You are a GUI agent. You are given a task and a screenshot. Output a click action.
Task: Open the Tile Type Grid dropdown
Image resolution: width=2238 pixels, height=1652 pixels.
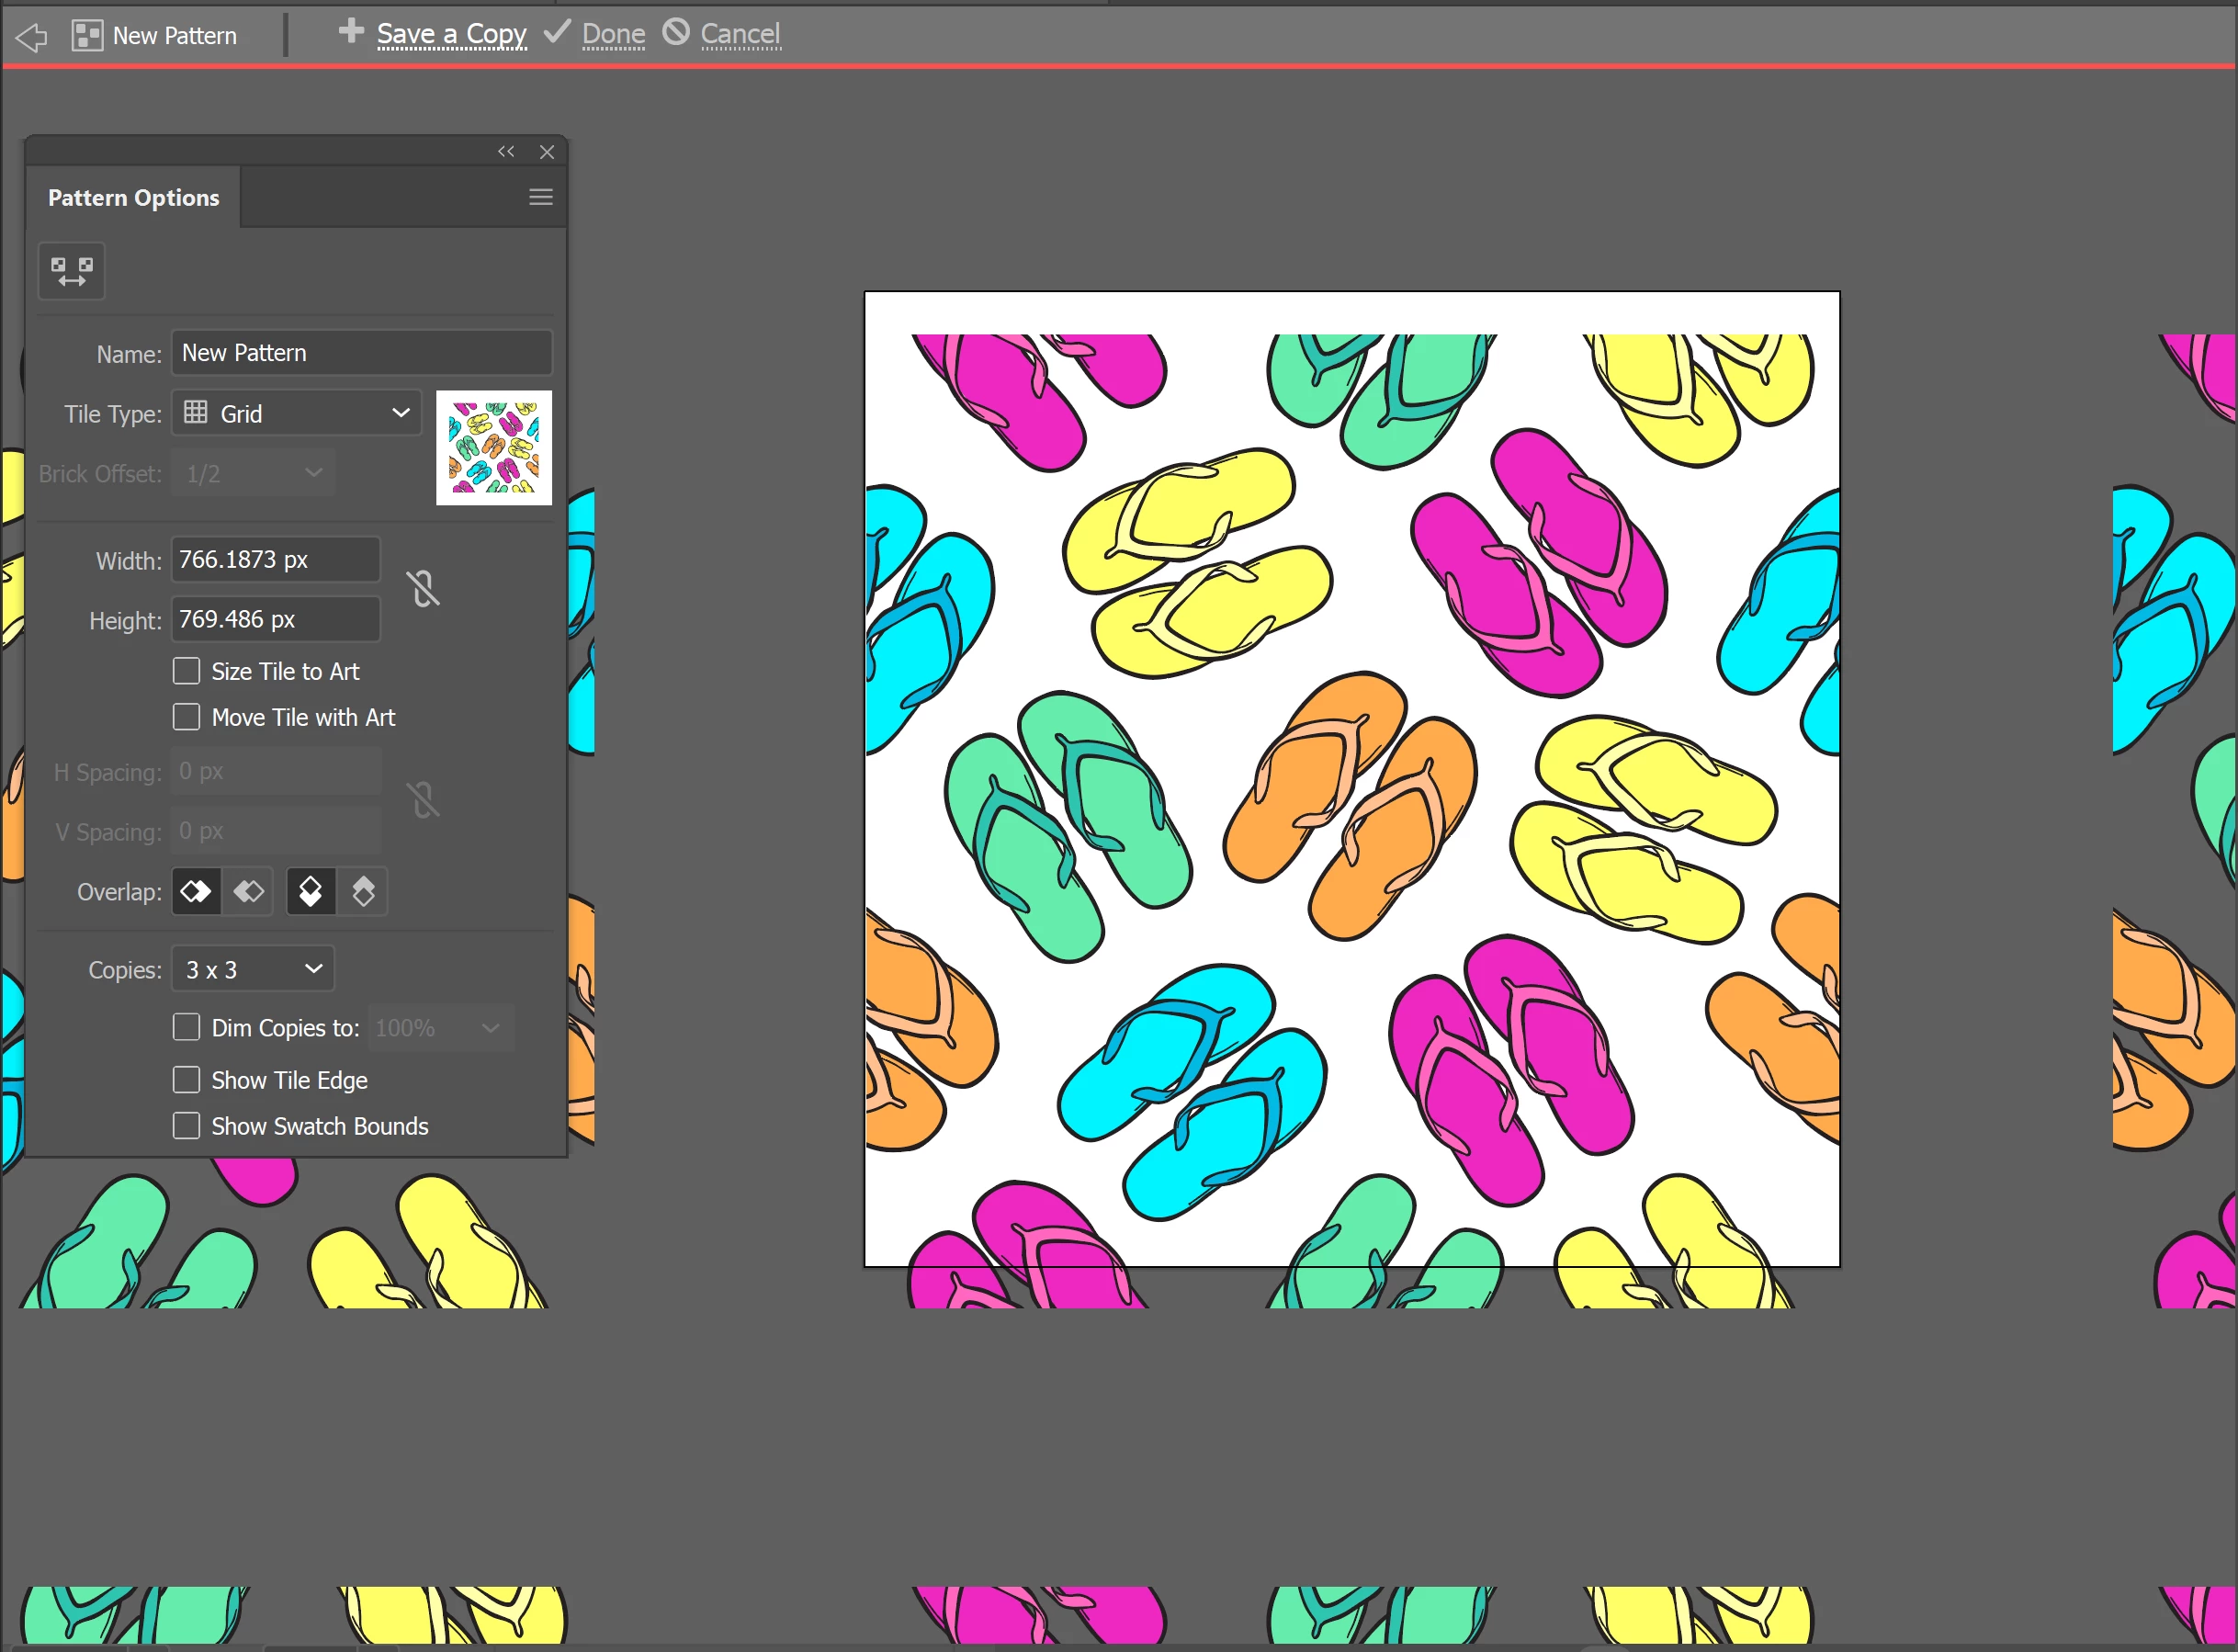click(297, 413)
